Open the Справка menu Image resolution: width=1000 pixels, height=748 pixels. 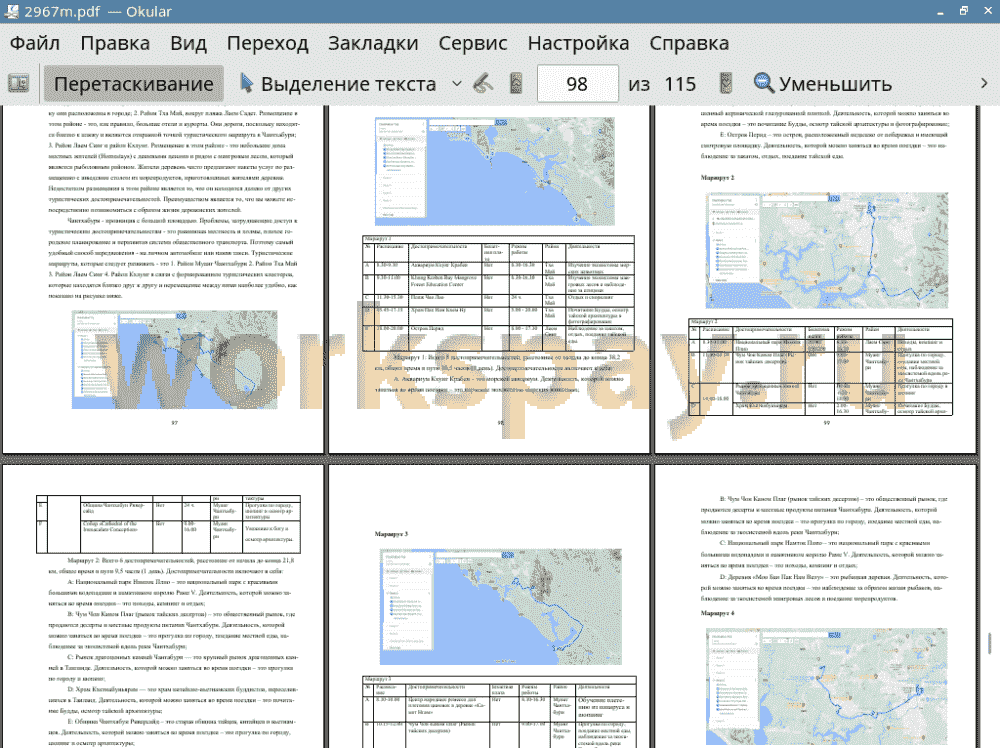(689, 43)
